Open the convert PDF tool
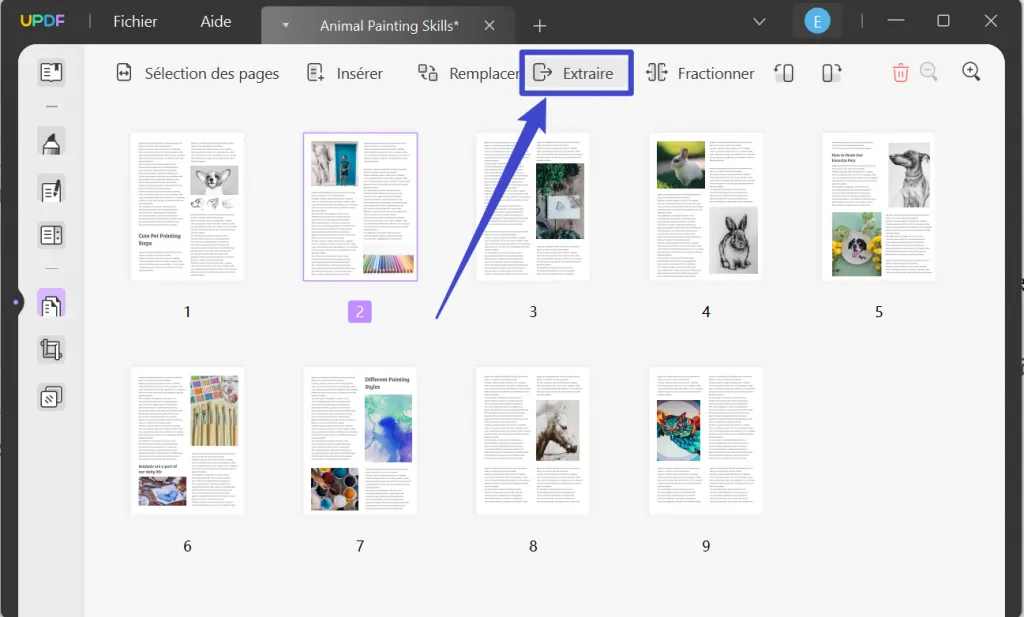 pyautogui.click(x=51, y=235)
